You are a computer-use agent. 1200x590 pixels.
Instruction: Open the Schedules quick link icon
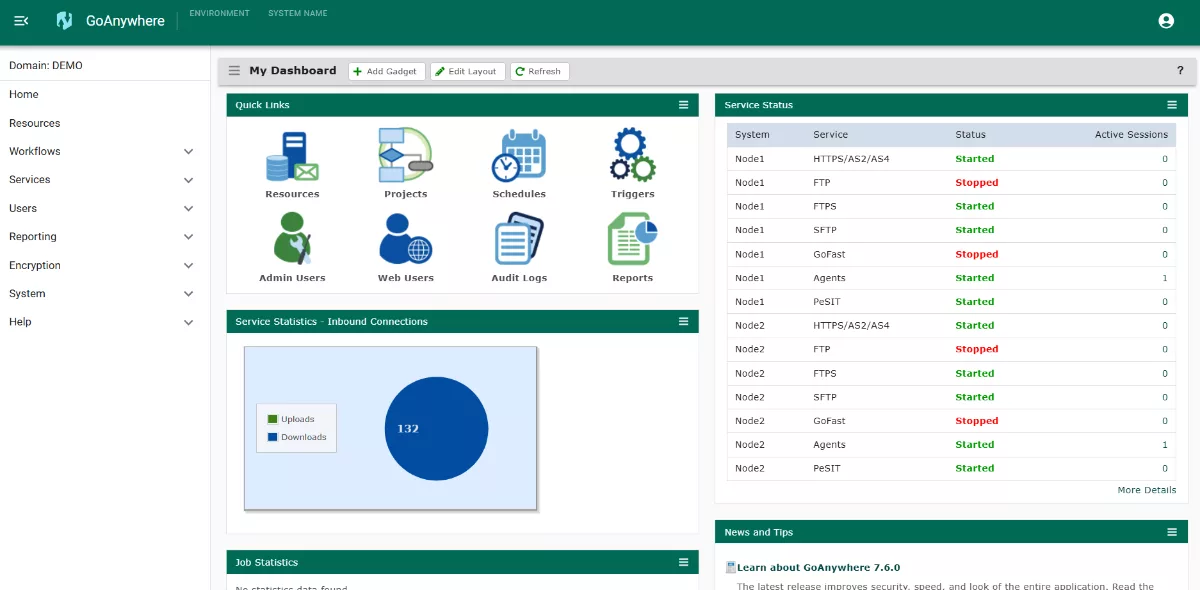click(518, 156)
